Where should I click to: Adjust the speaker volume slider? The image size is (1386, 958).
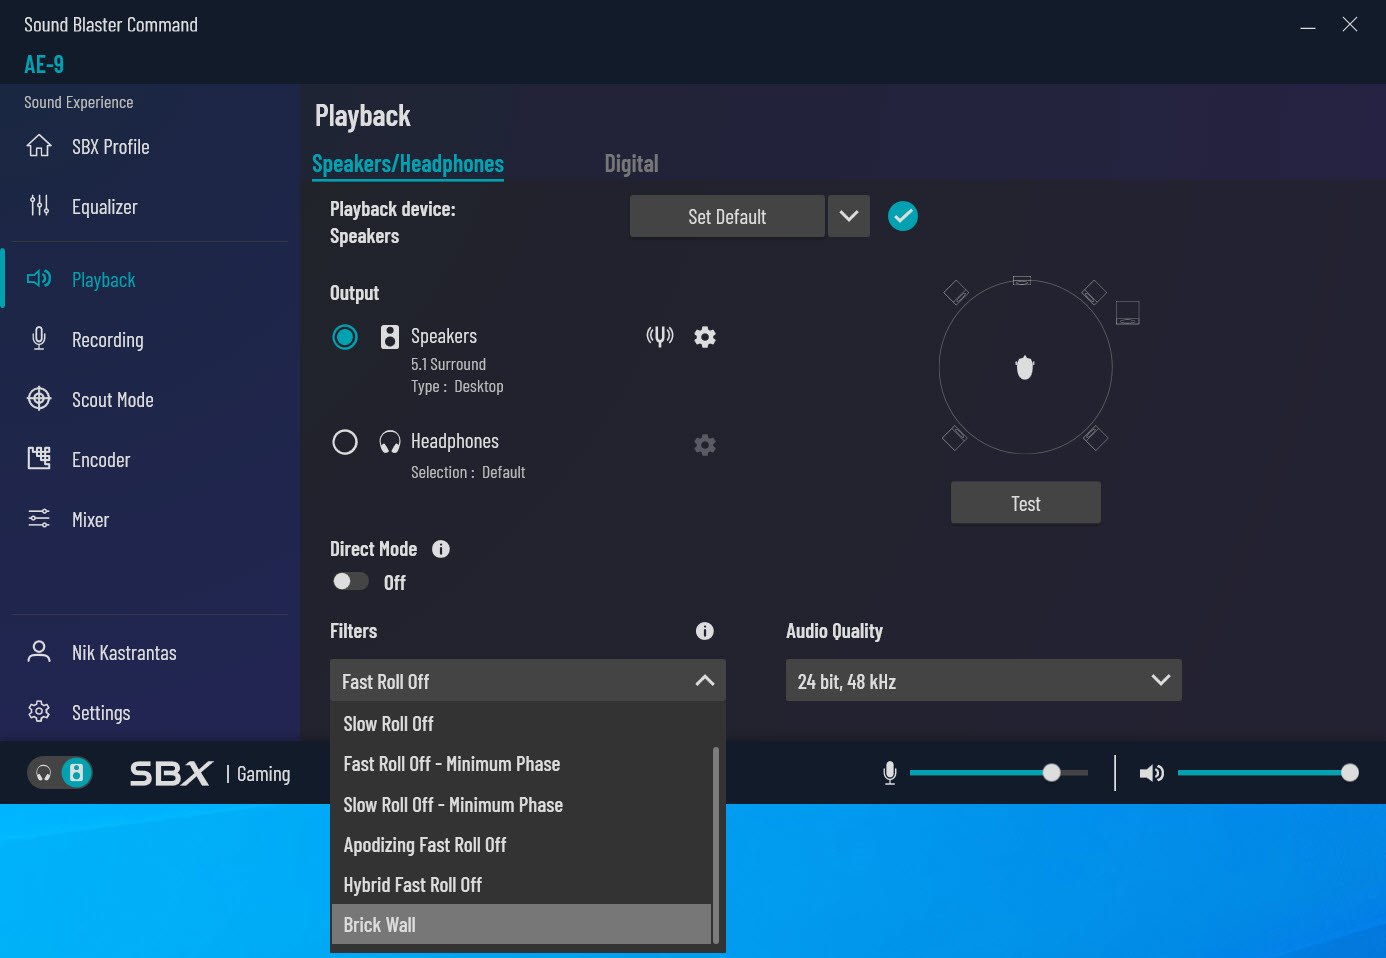pos(1268,773)
